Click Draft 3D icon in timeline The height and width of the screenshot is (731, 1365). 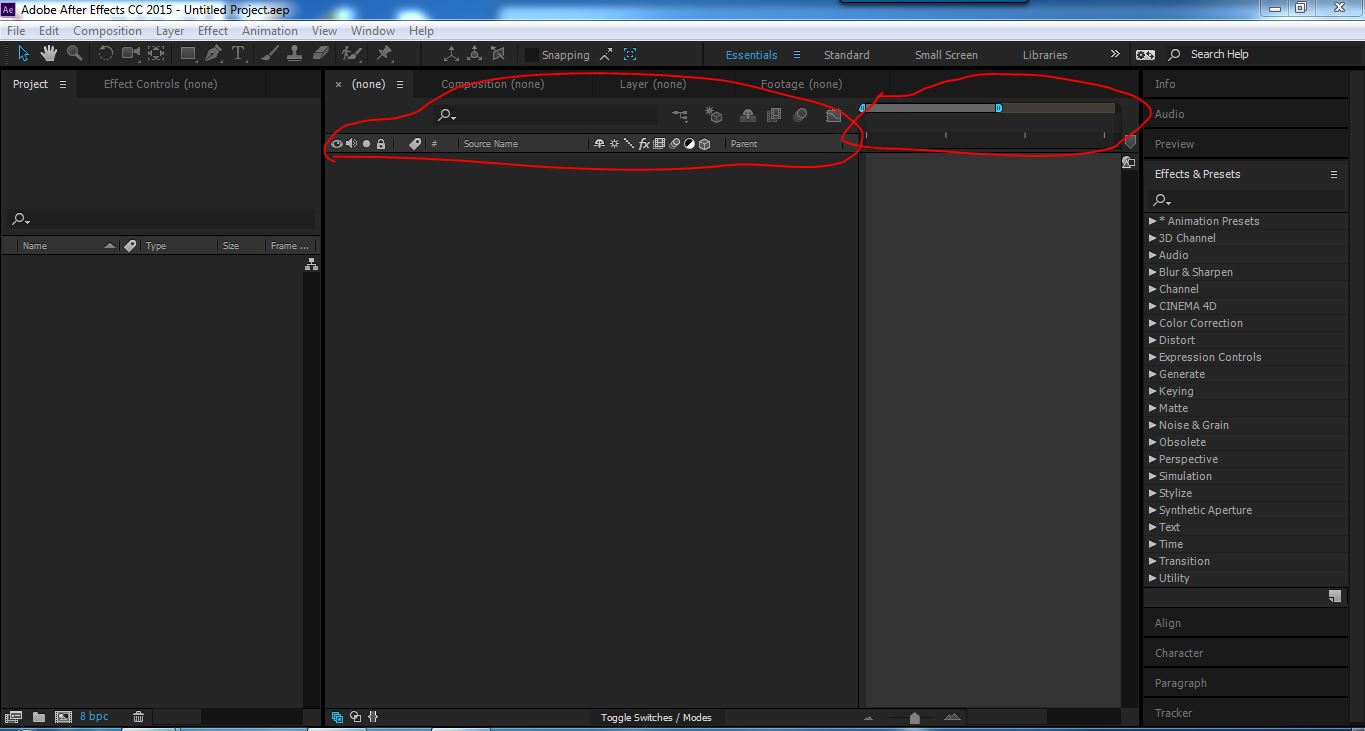(x=714, y=116)
